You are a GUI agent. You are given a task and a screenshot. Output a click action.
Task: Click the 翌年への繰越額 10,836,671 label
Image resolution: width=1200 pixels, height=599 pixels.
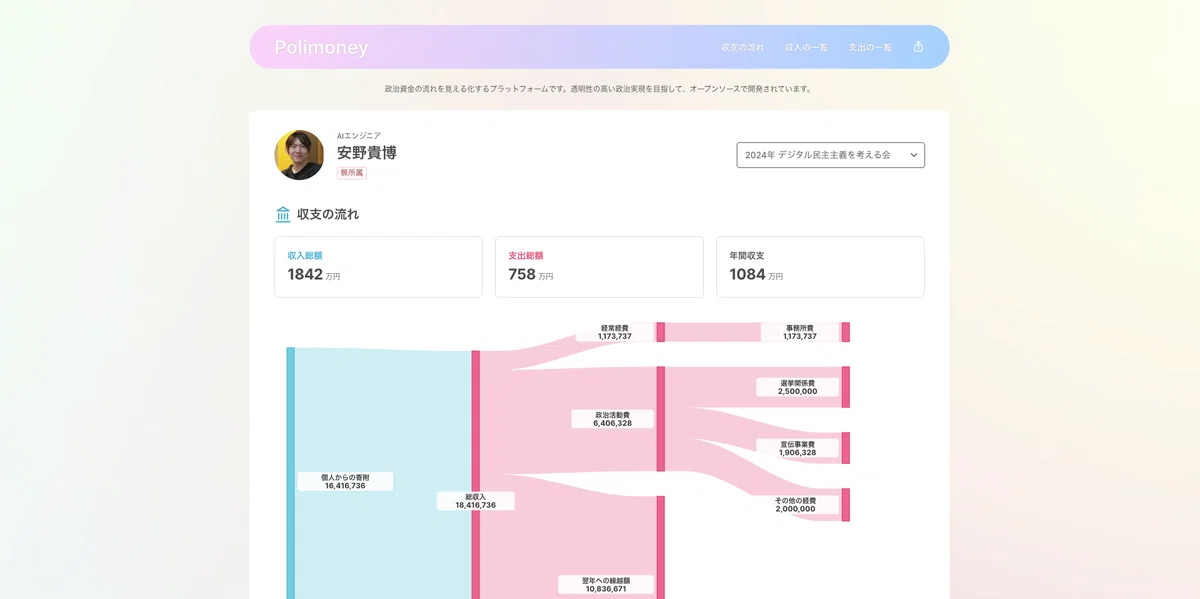[606, 585]
